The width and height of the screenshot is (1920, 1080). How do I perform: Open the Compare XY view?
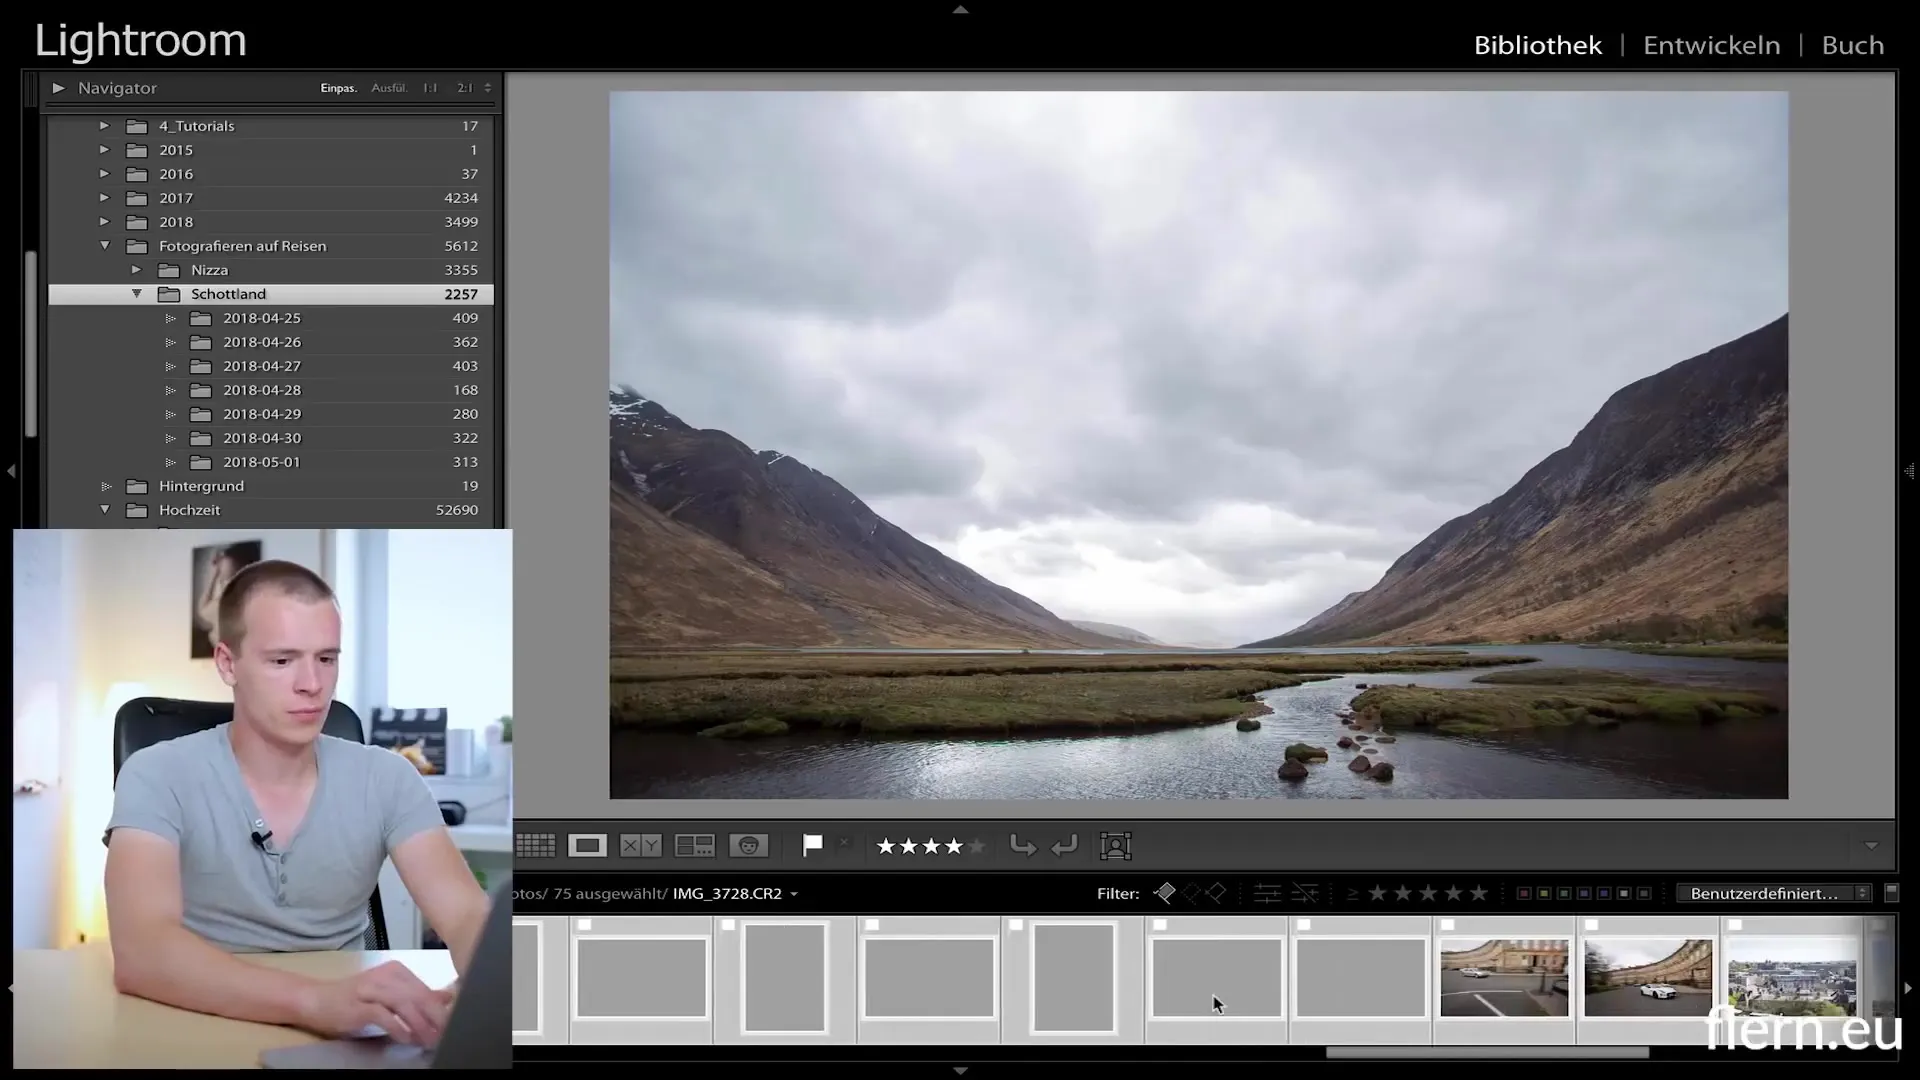click(x=640, y=846)
